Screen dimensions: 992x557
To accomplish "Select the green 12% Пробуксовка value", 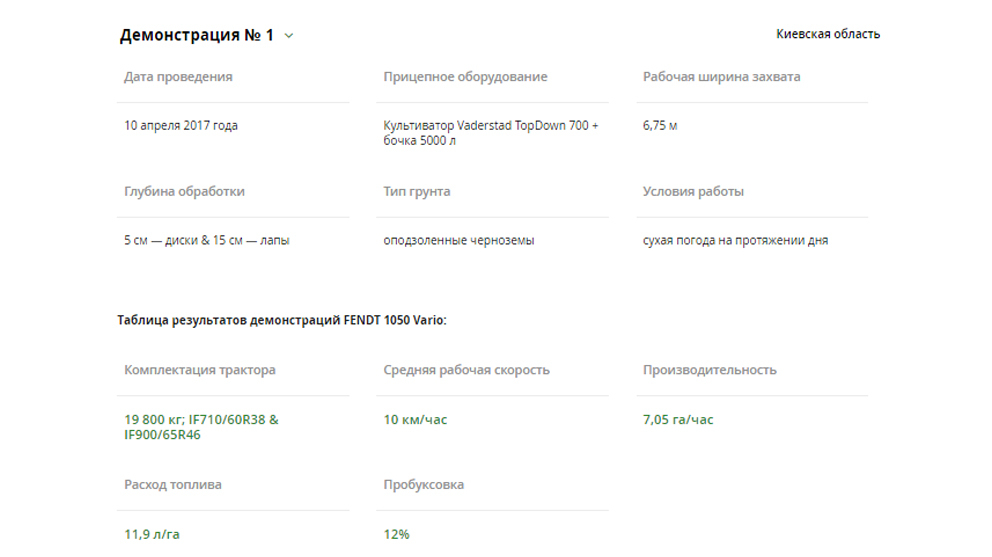I will pos(396,535).
